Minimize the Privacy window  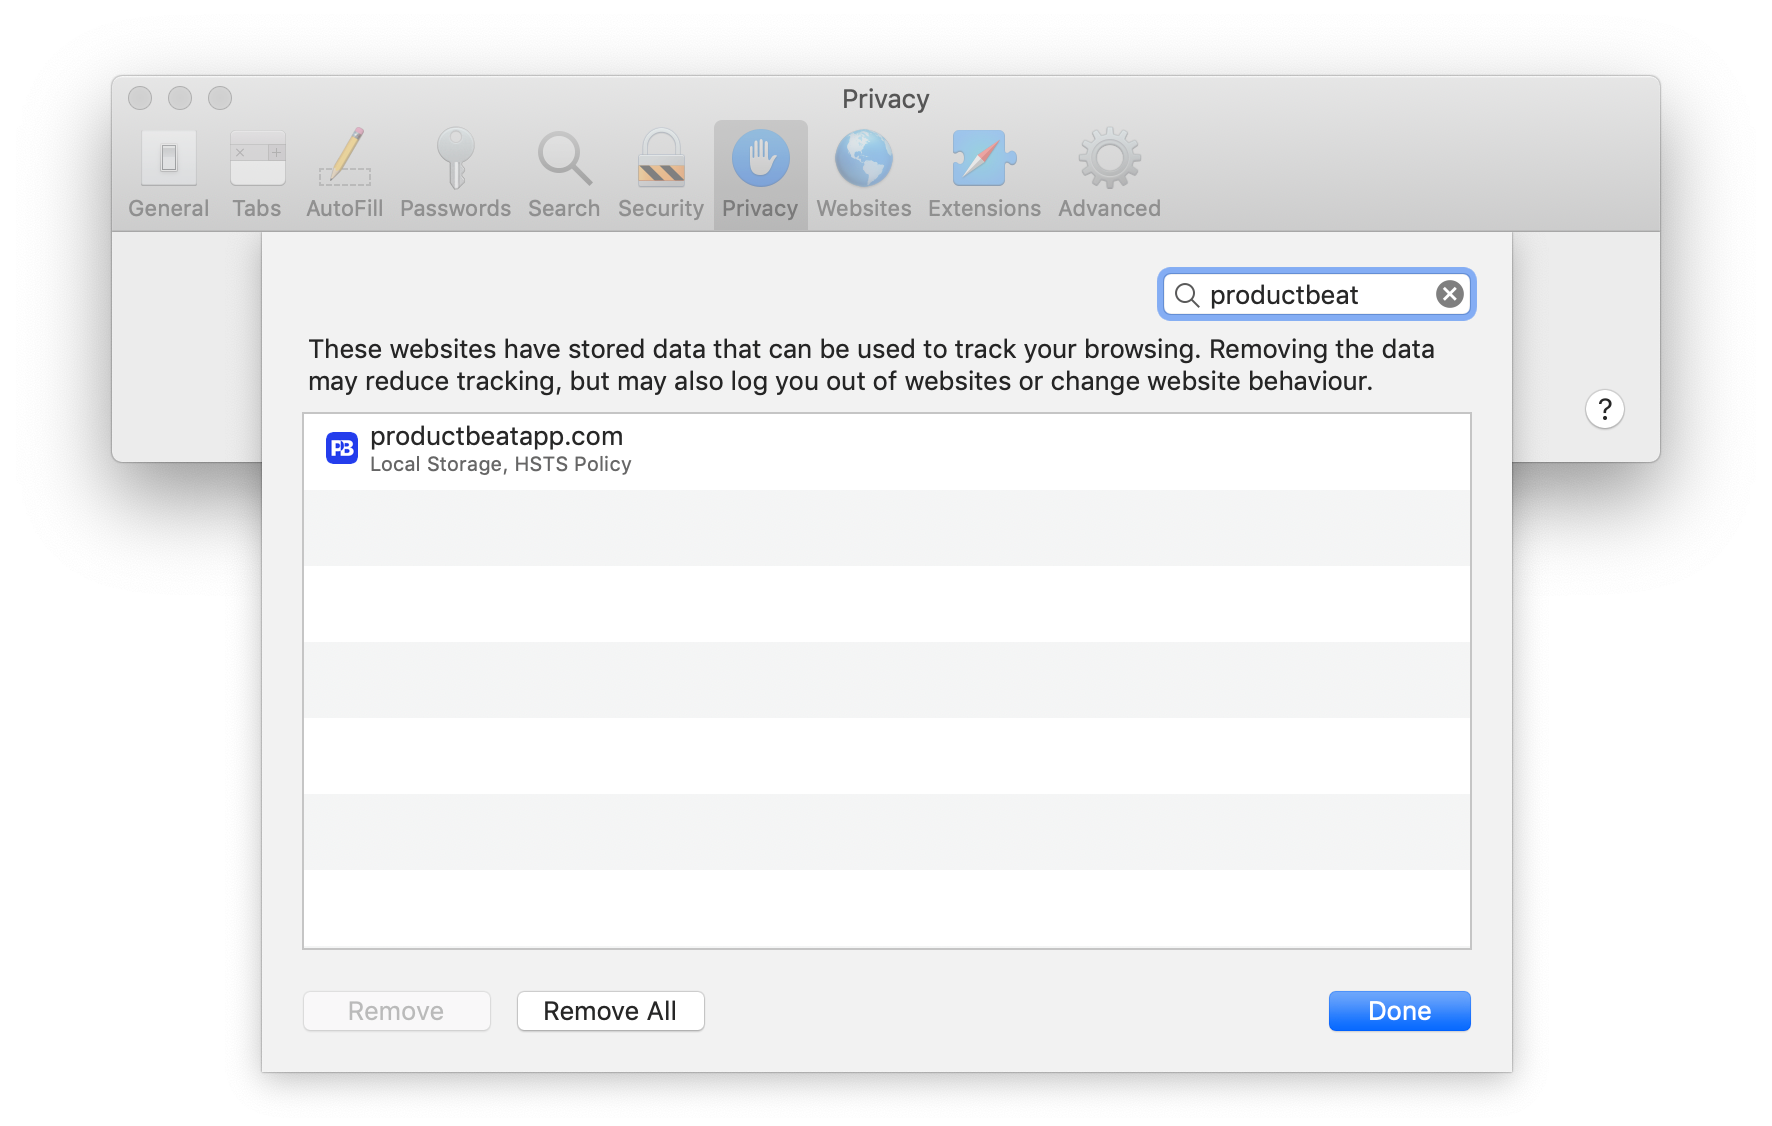point(180,98)
